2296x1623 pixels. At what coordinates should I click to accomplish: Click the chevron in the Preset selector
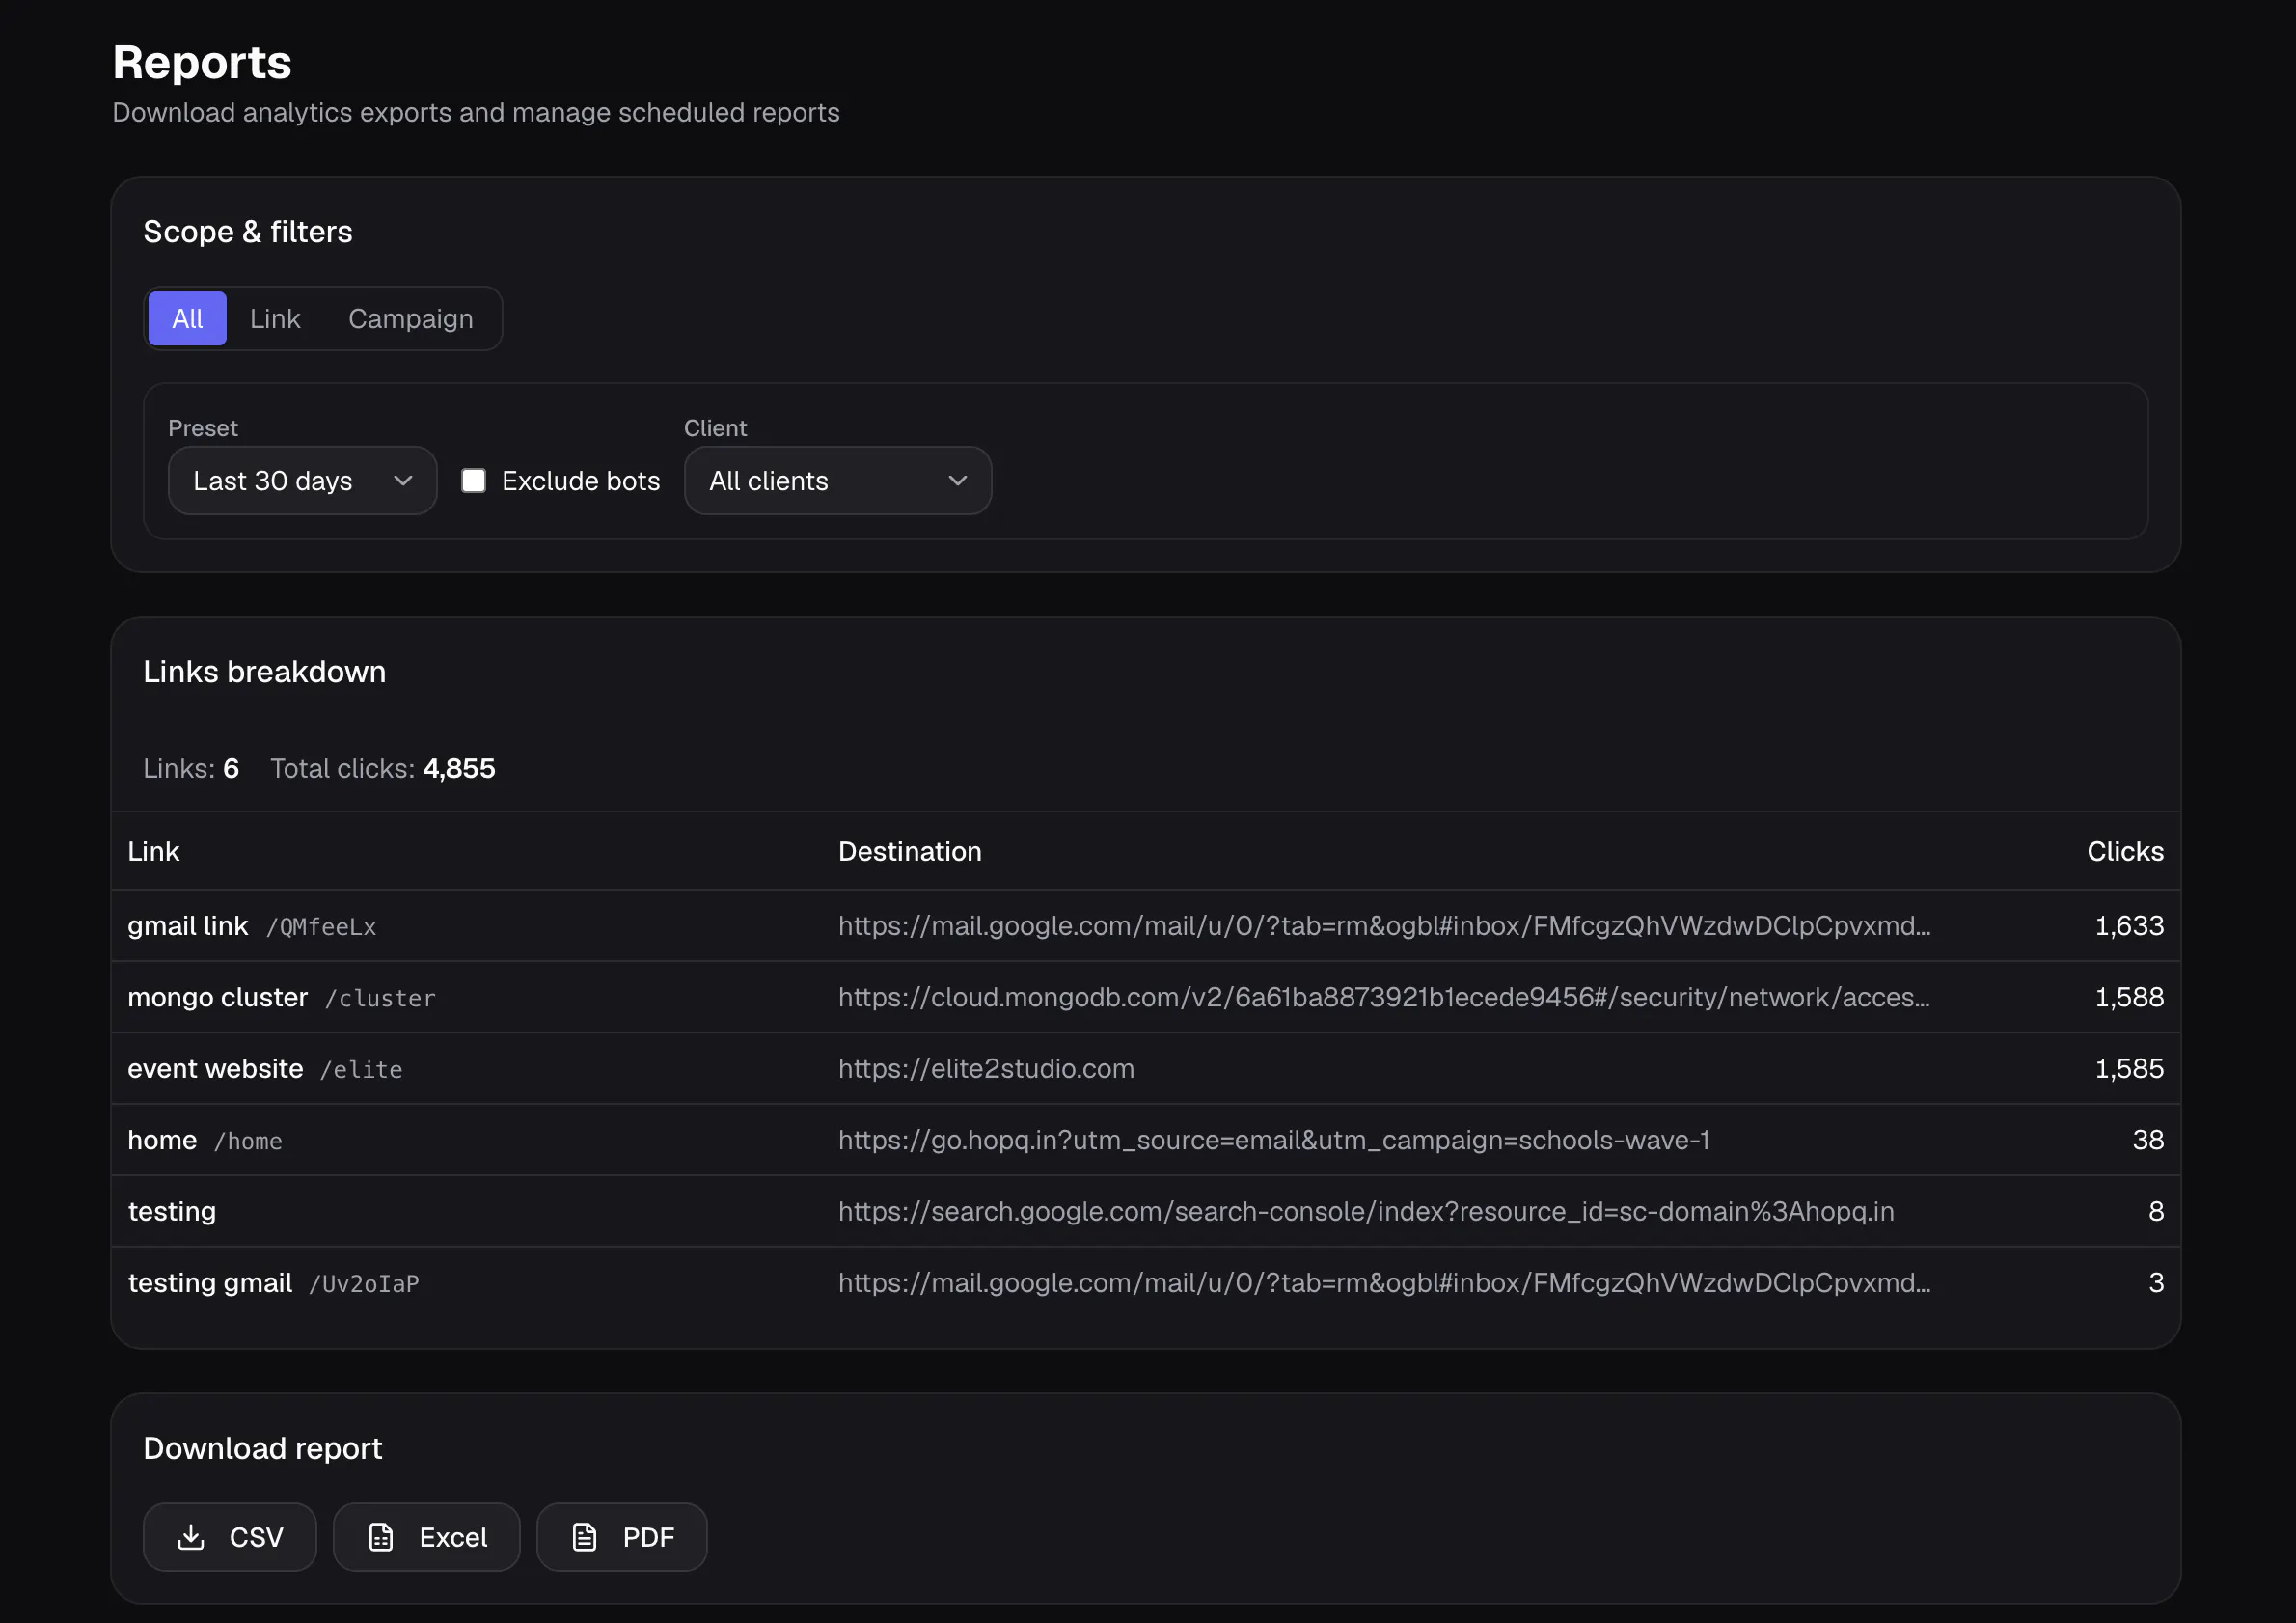(403, 481)
